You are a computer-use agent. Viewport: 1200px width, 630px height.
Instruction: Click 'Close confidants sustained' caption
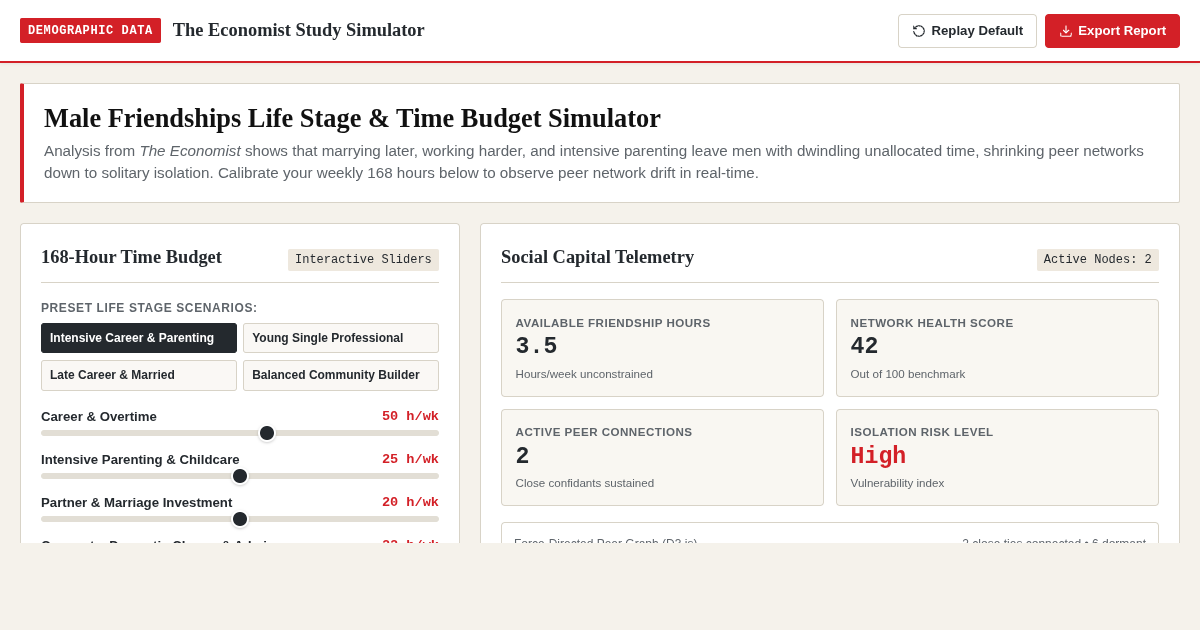(585, 483)
